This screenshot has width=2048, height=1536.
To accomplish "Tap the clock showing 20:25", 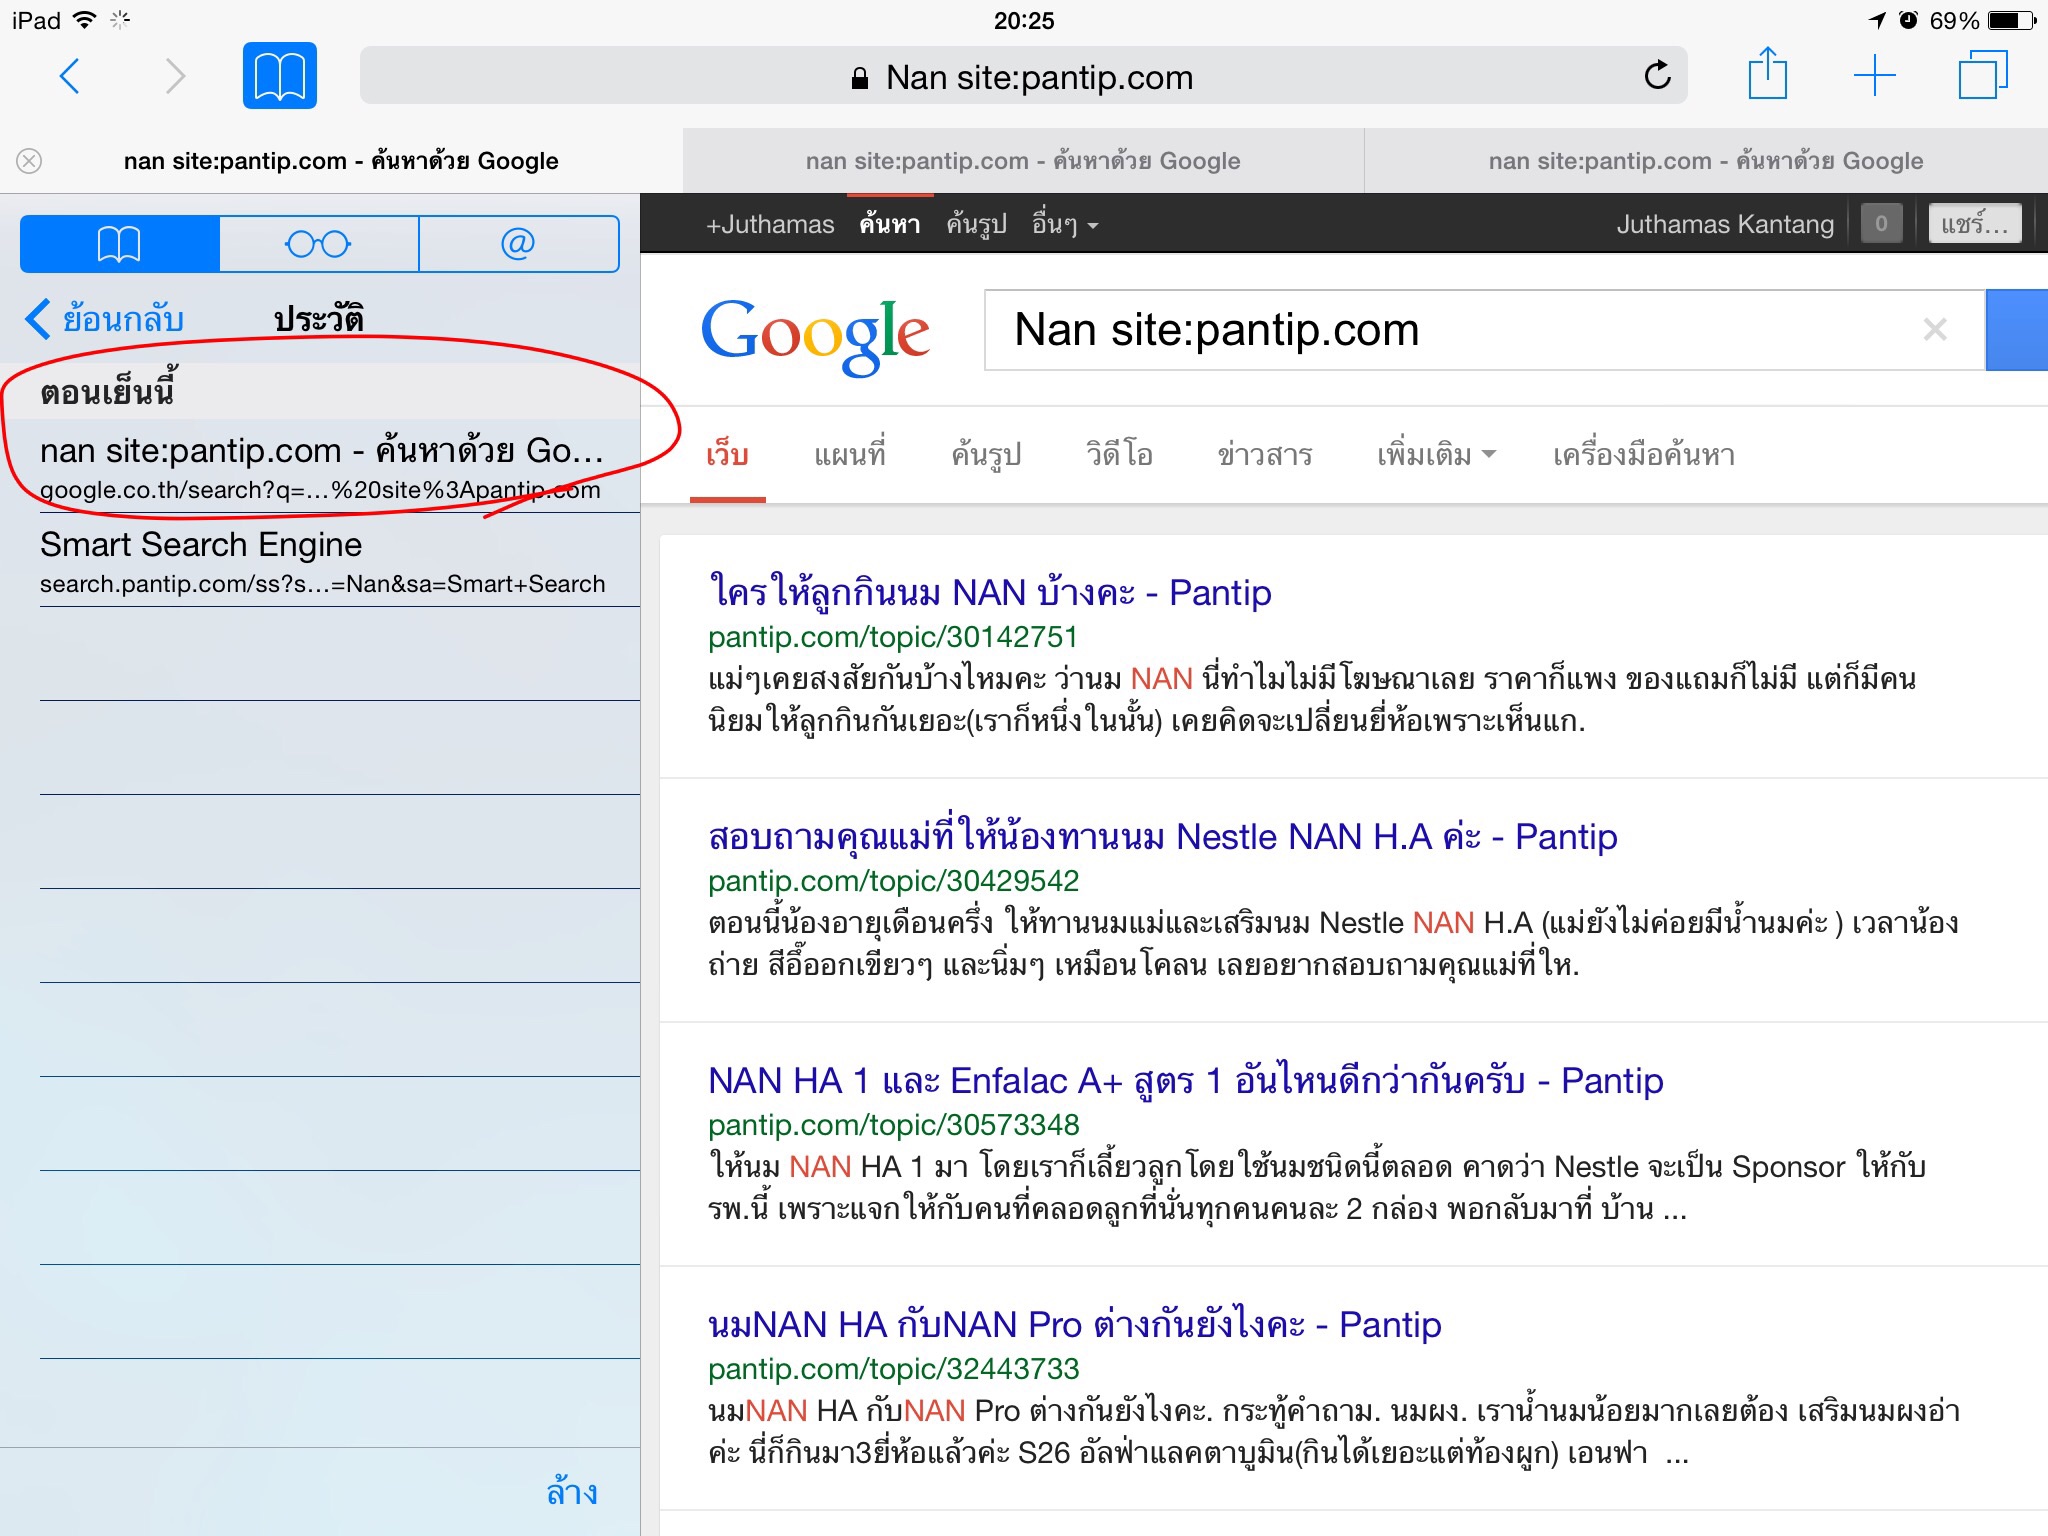I will tap(1024, 20).
